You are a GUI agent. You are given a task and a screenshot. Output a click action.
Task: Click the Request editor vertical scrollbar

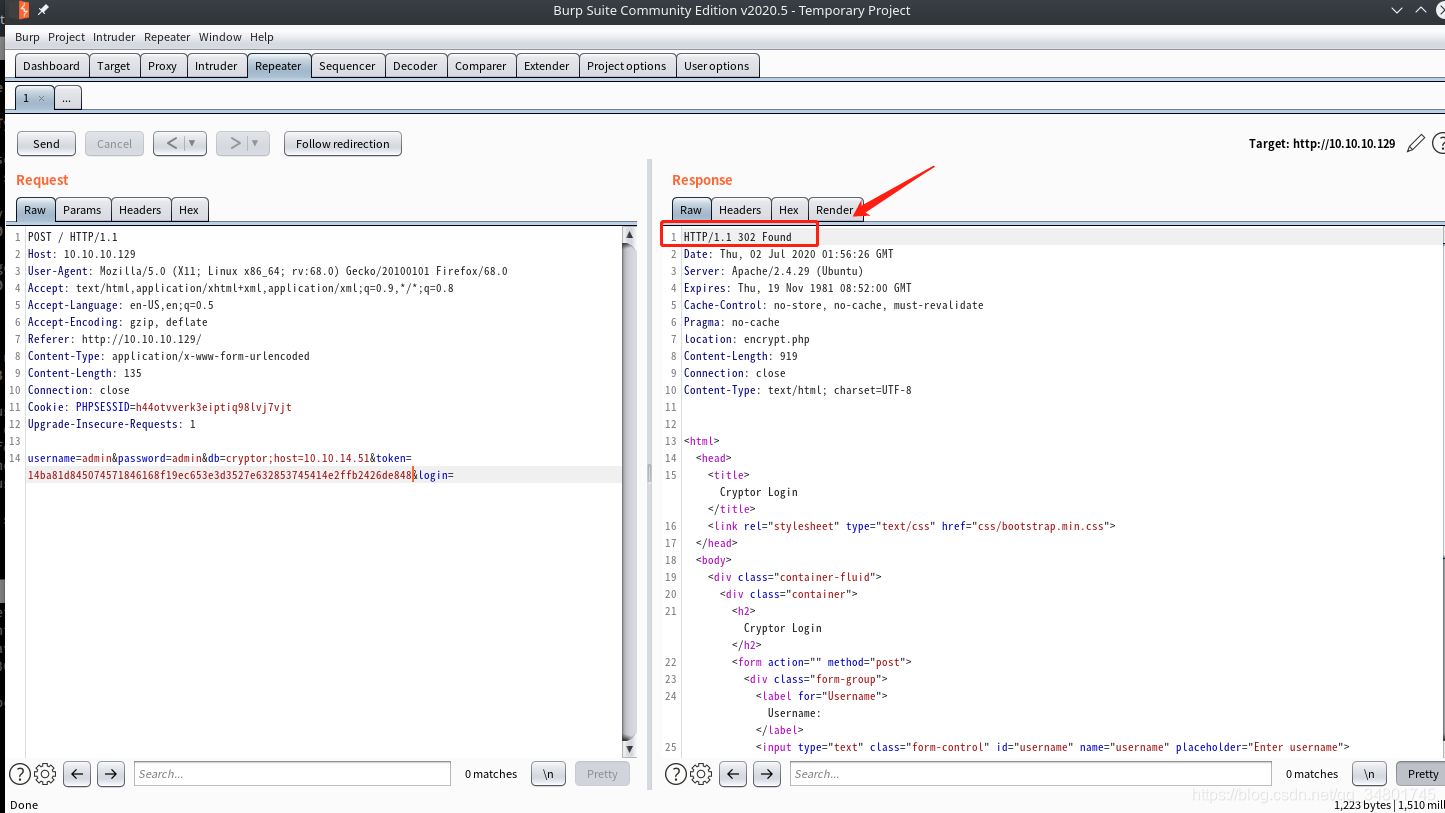pyautogui.click(x=629, y=492)
